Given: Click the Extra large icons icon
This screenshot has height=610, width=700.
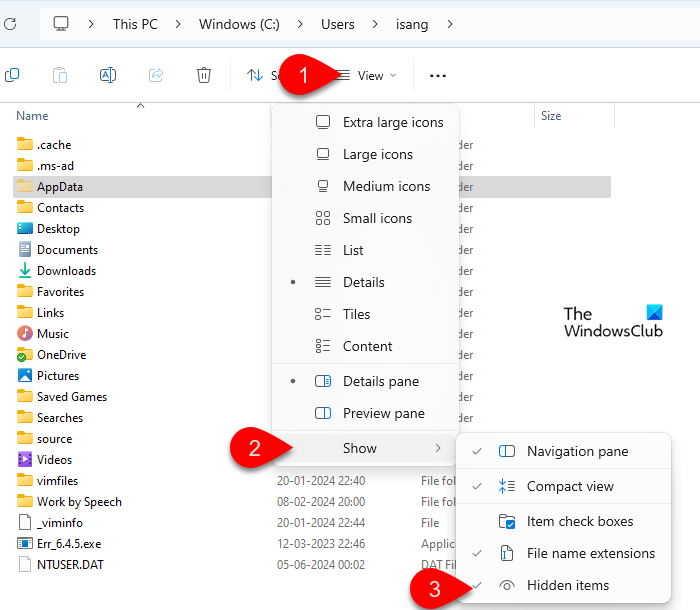Looking at the screenshot, I should pyautogui.click(x=323, y=122).
